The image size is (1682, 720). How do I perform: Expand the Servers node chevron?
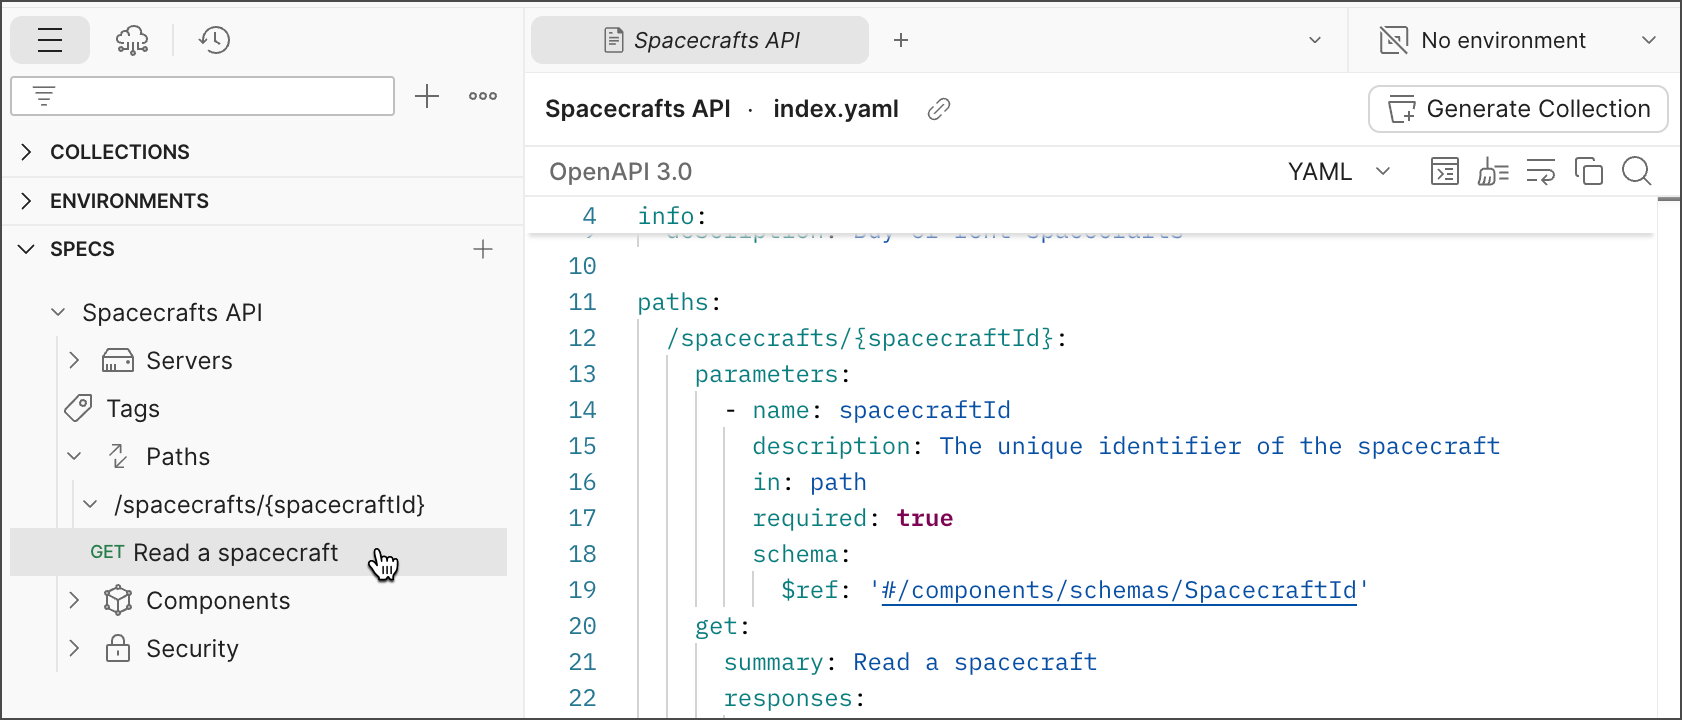coord(74,360)
